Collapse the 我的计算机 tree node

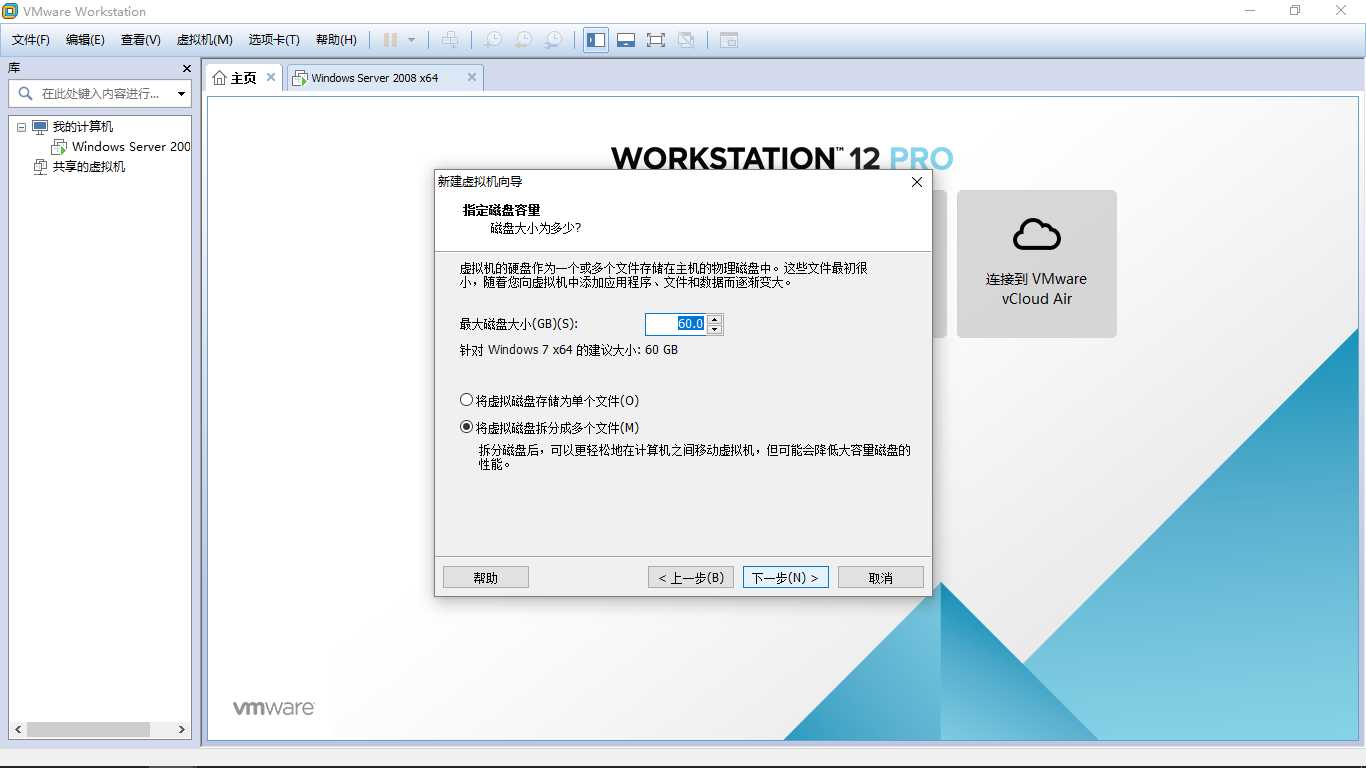pos(21,127)
